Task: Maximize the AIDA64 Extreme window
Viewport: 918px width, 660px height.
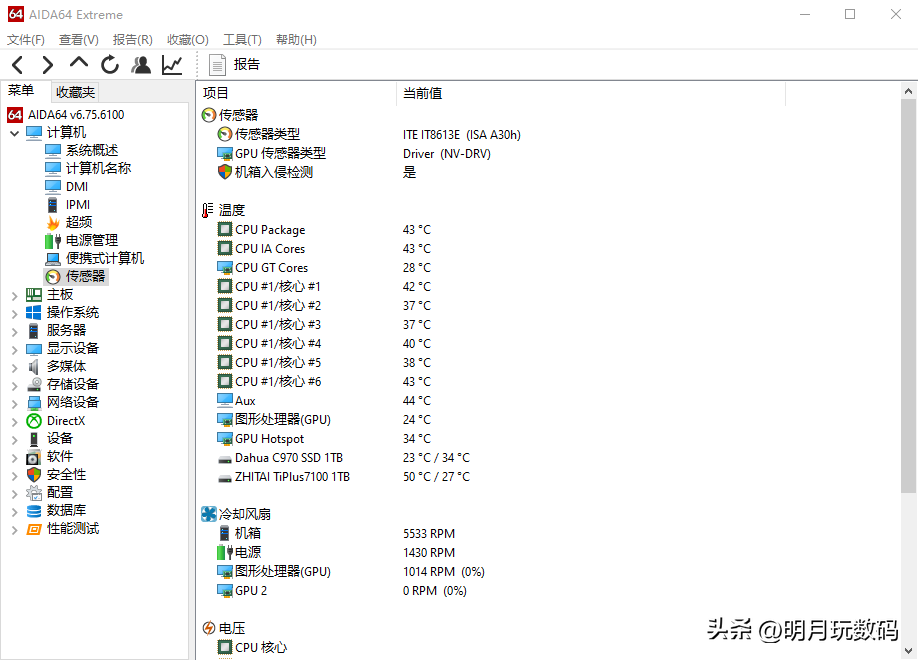Action: [850, 14]
